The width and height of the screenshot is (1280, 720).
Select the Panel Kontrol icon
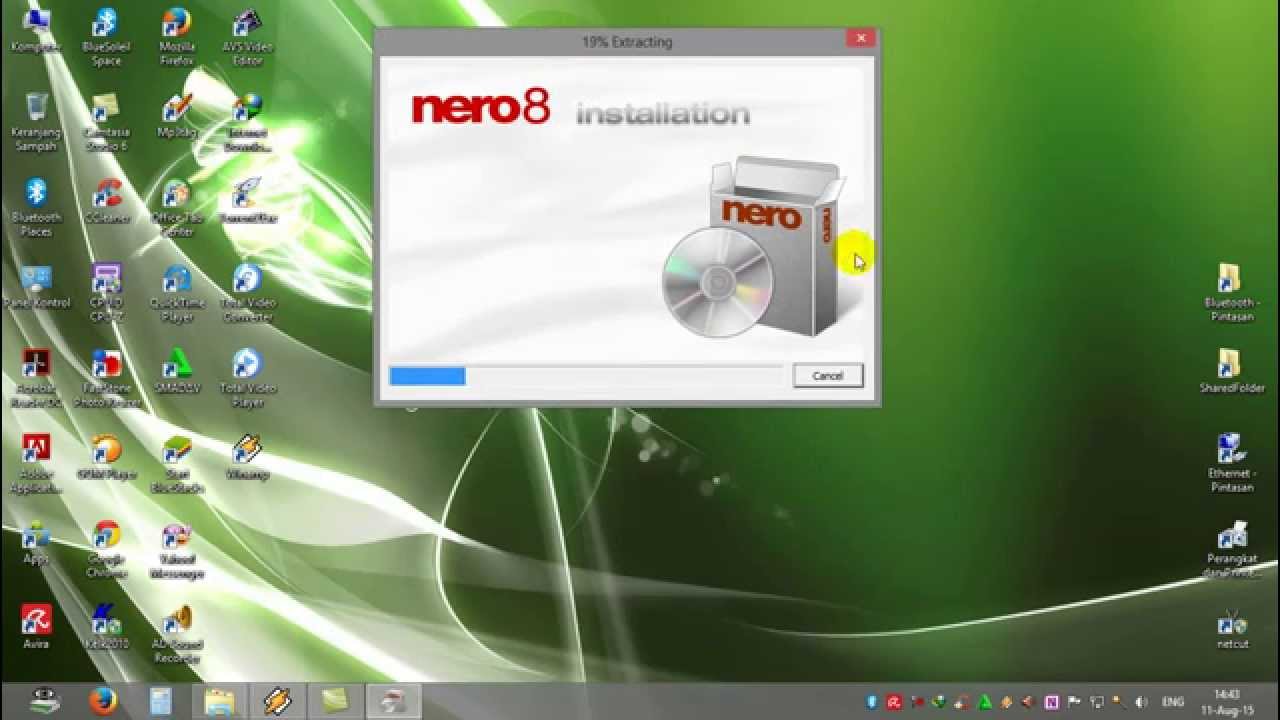coord(36,287)
